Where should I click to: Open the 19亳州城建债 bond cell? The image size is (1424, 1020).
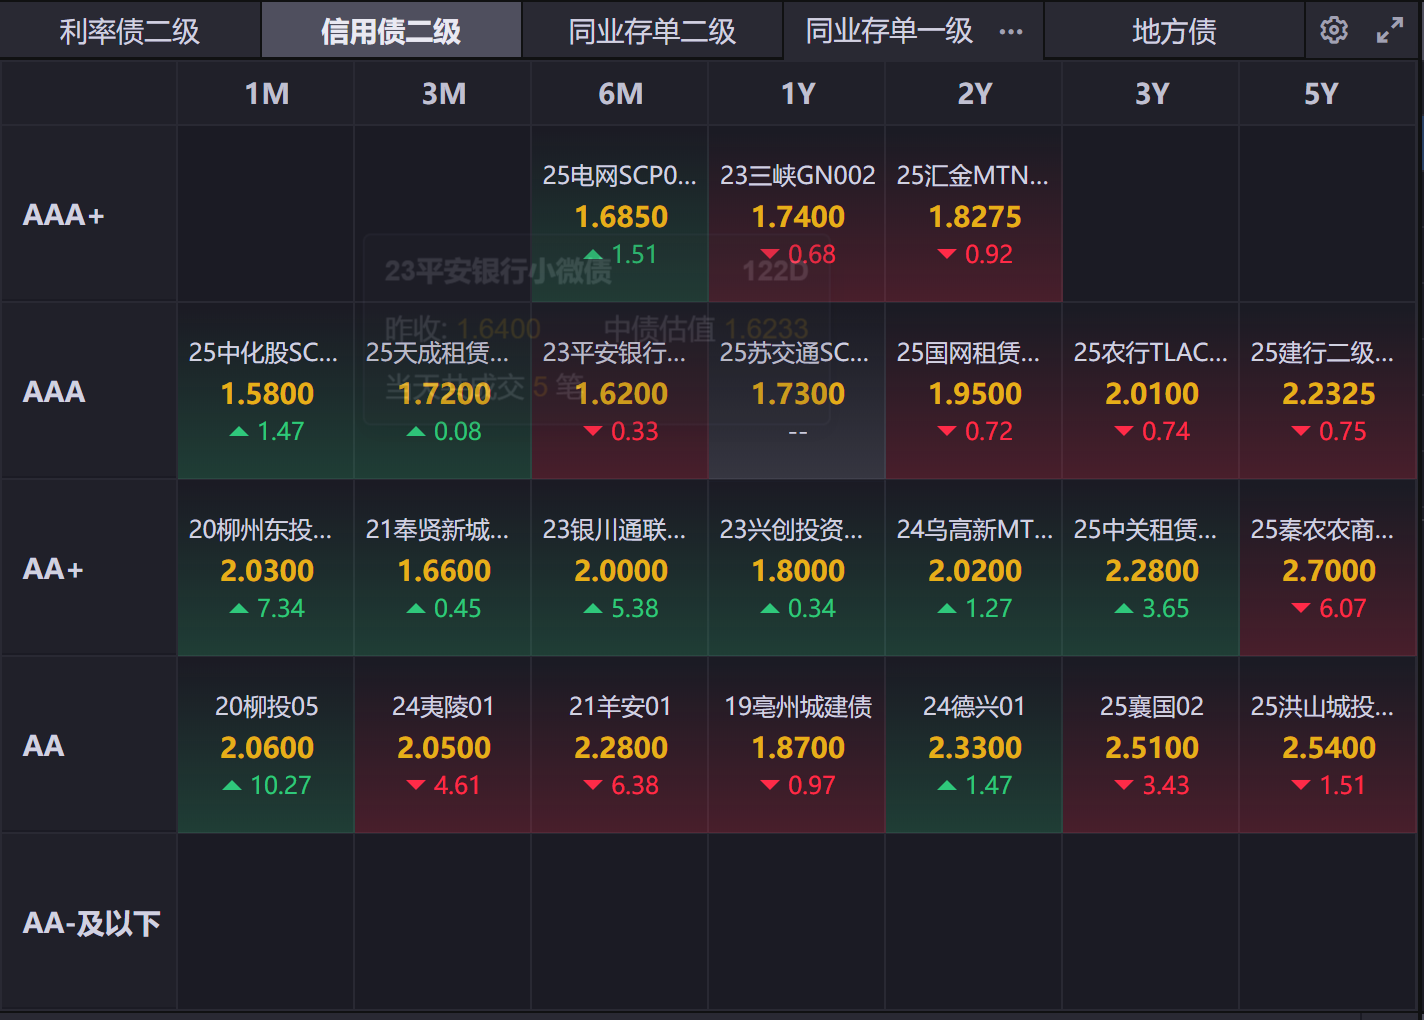tap(797, 746)
